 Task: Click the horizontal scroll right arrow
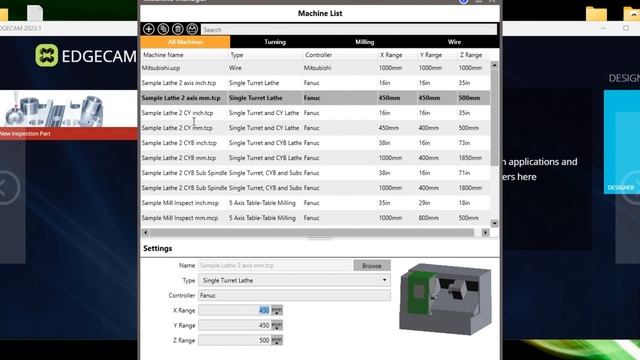pos(485,232)
